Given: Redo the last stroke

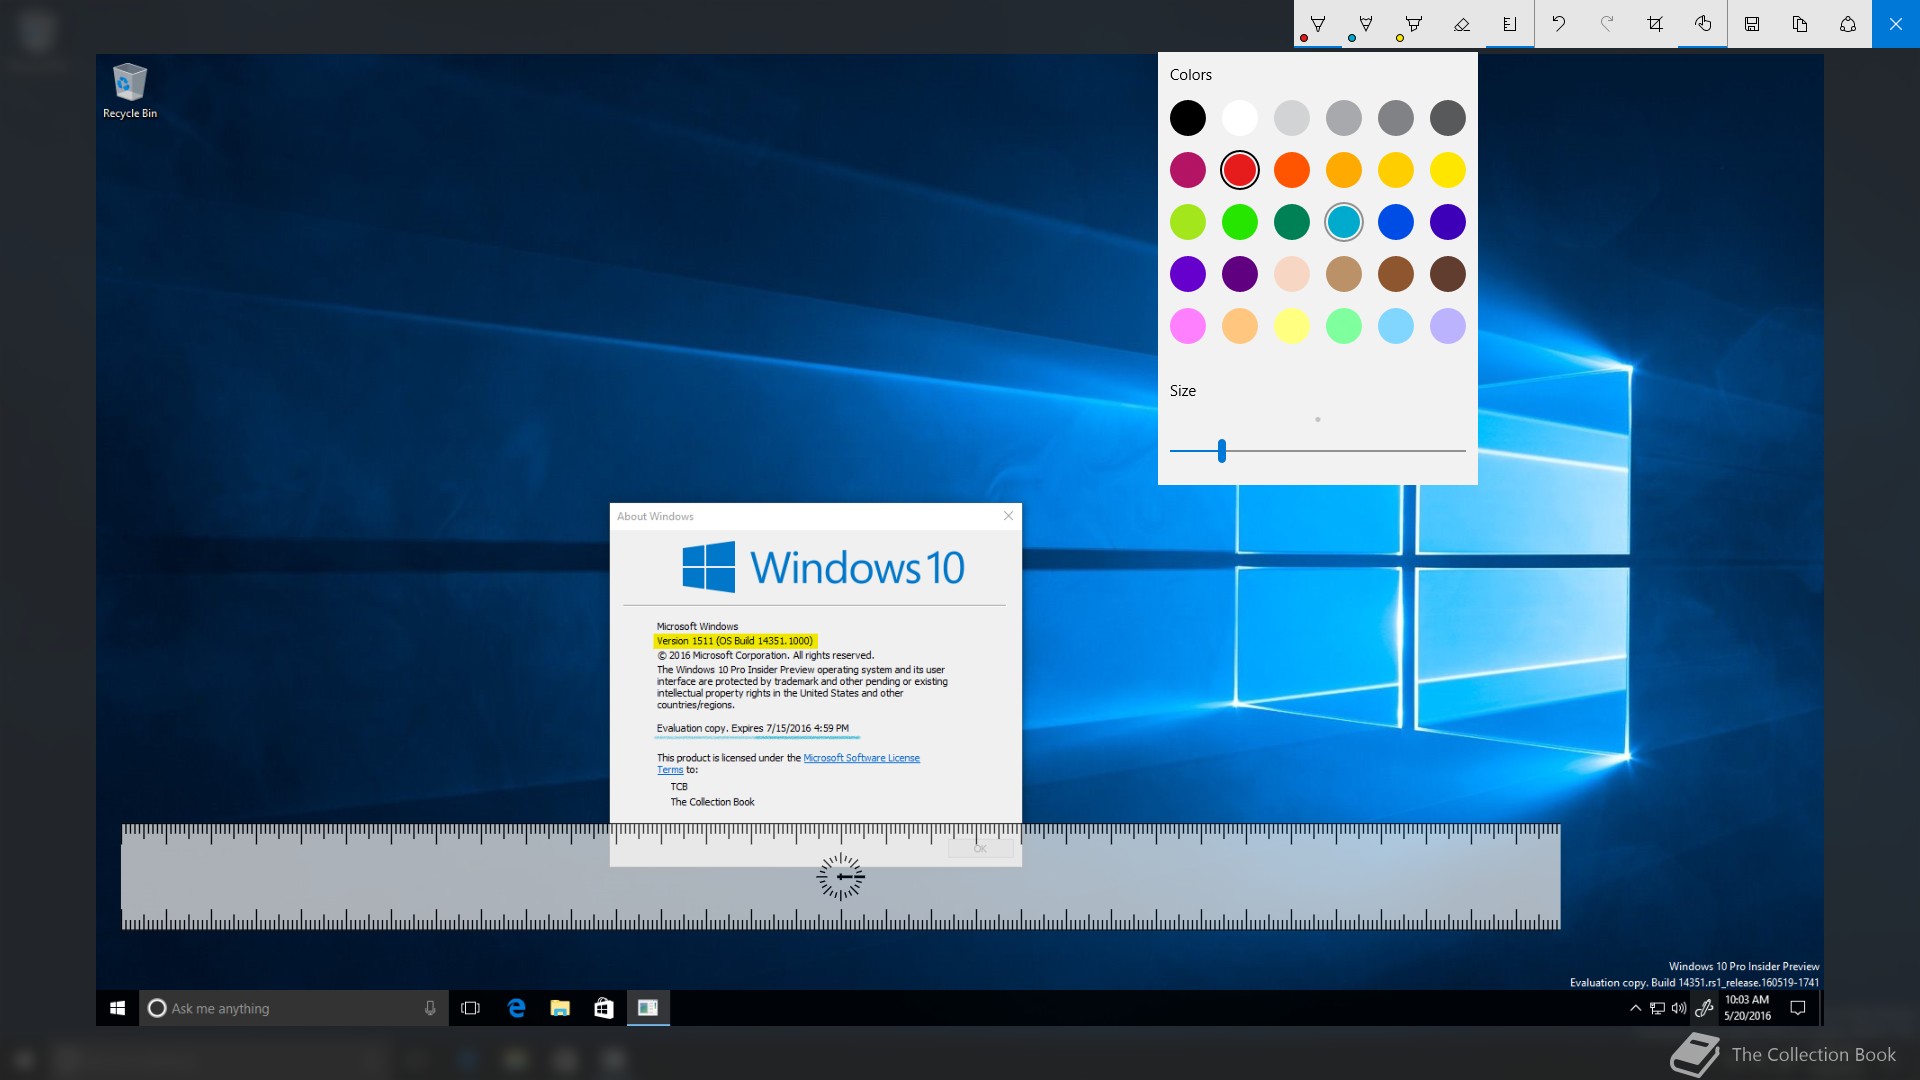Looking at the screenshot, I should 1607,24.
